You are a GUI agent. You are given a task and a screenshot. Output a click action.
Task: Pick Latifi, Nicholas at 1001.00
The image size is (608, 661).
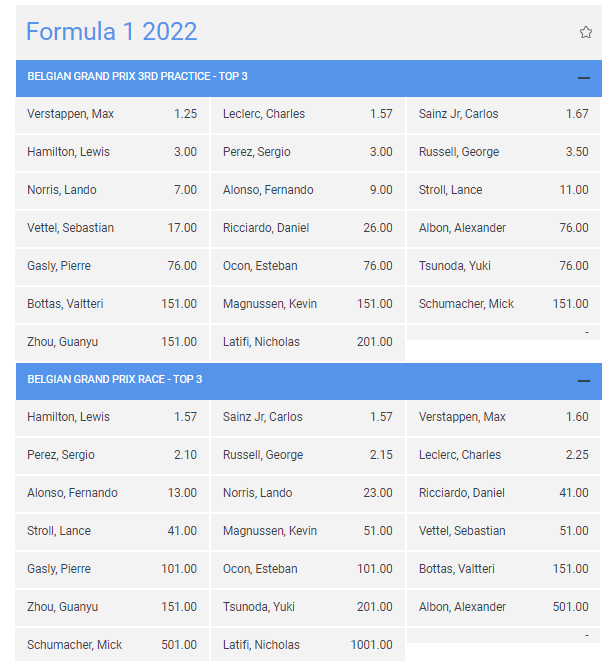coord(308,645)
